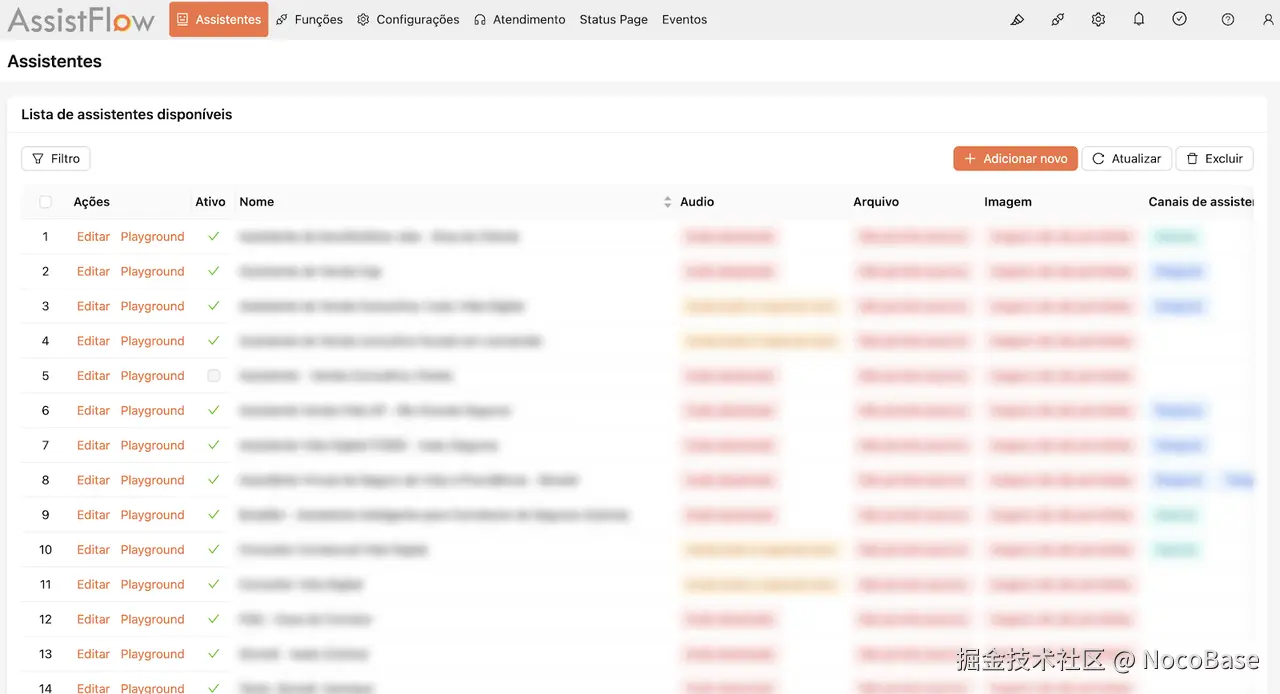Go to the Assistentes menu tab
Screen dimensions: 1280x694
point(218,19)
